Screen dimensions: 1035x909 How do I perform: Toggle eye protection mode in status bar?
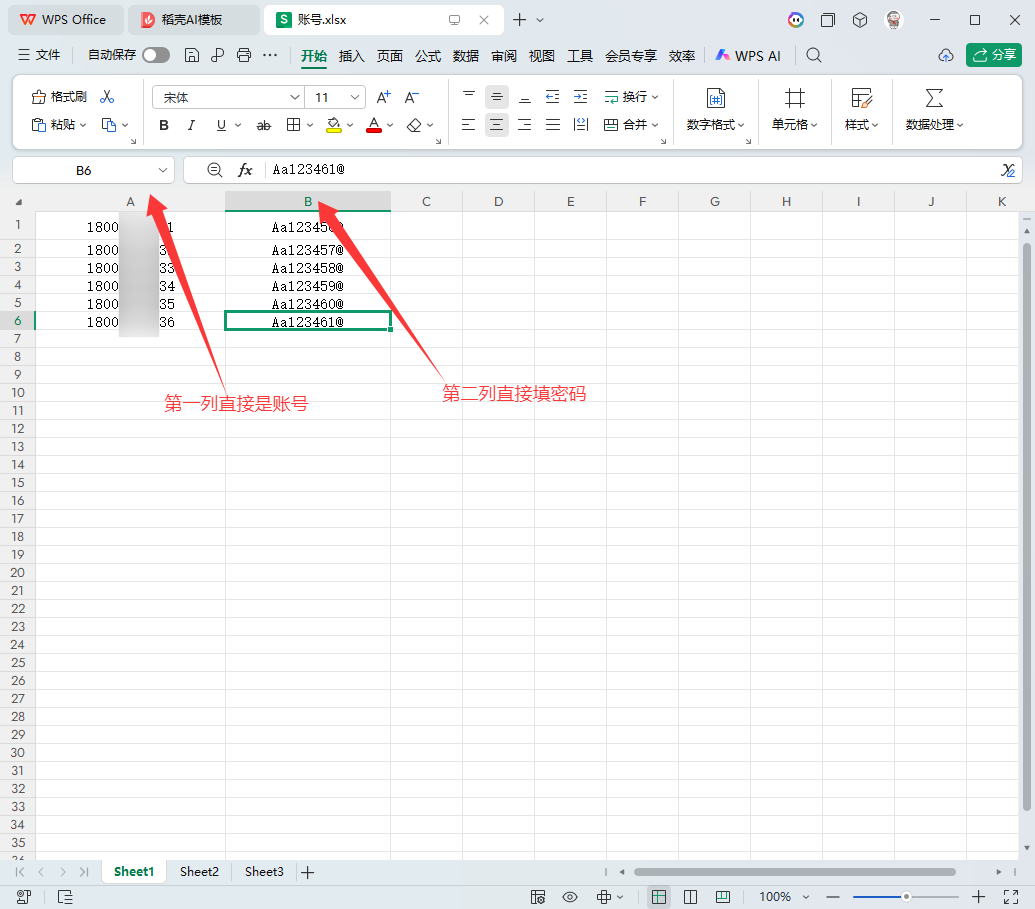(570, 896)
